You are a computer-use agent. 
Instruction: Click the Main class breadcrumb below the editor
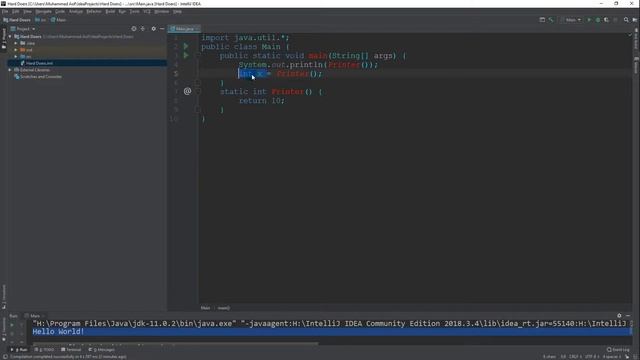(205, 308)
